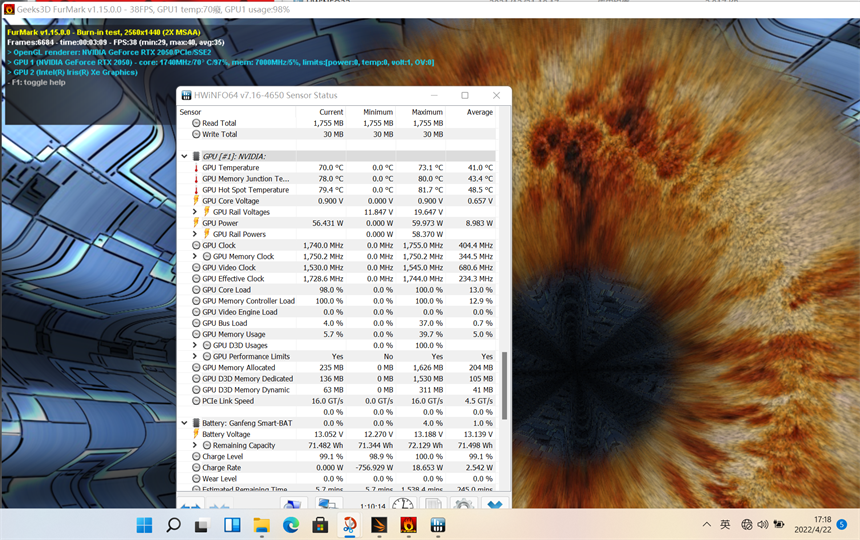
Task: Open the Widgets panel from taskbar
Action: (x=232, y=525)
